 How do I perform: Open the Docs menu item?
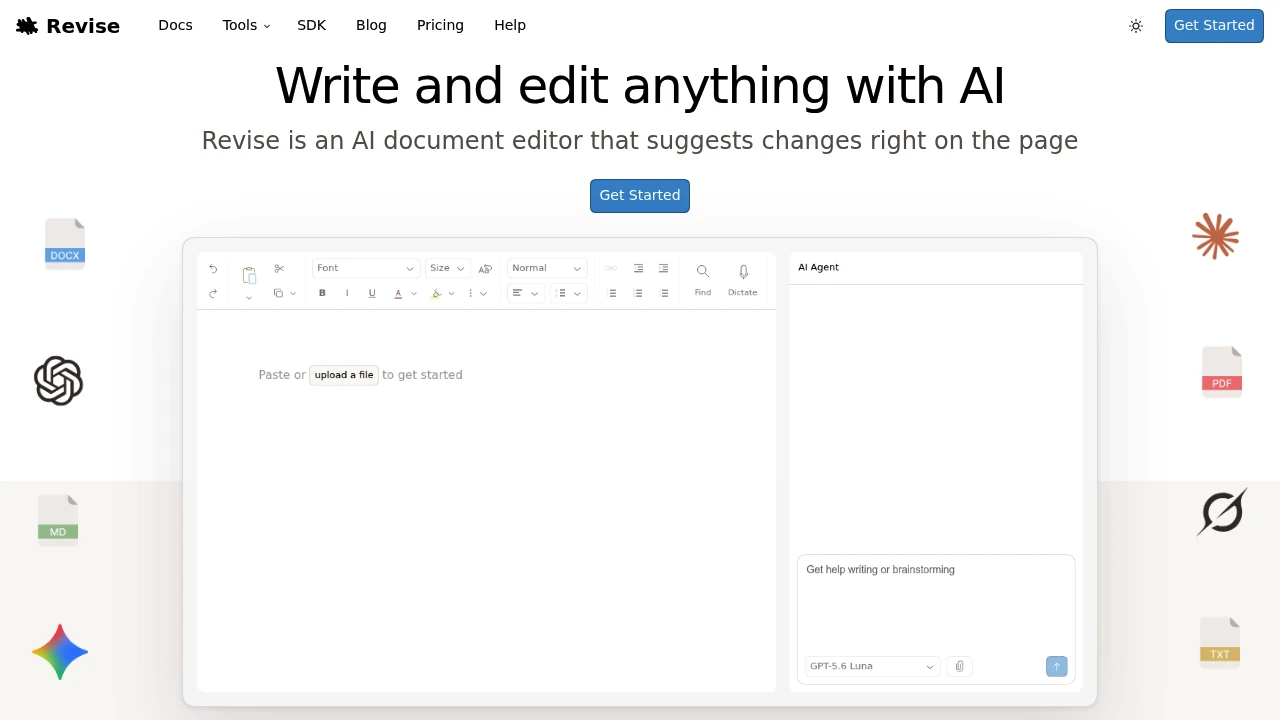[175, 25]
